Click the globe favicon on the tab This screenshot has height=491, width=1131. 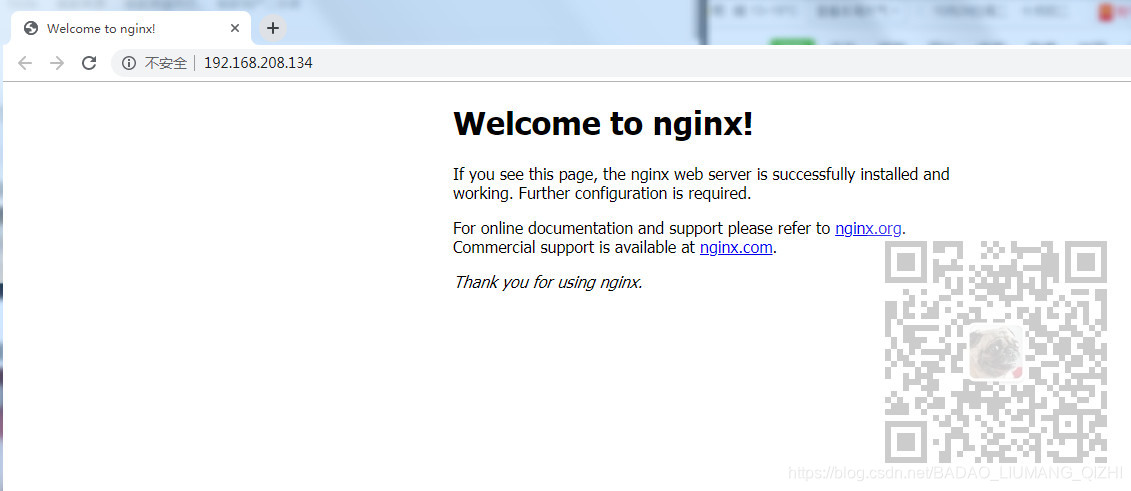pos(30,29)
